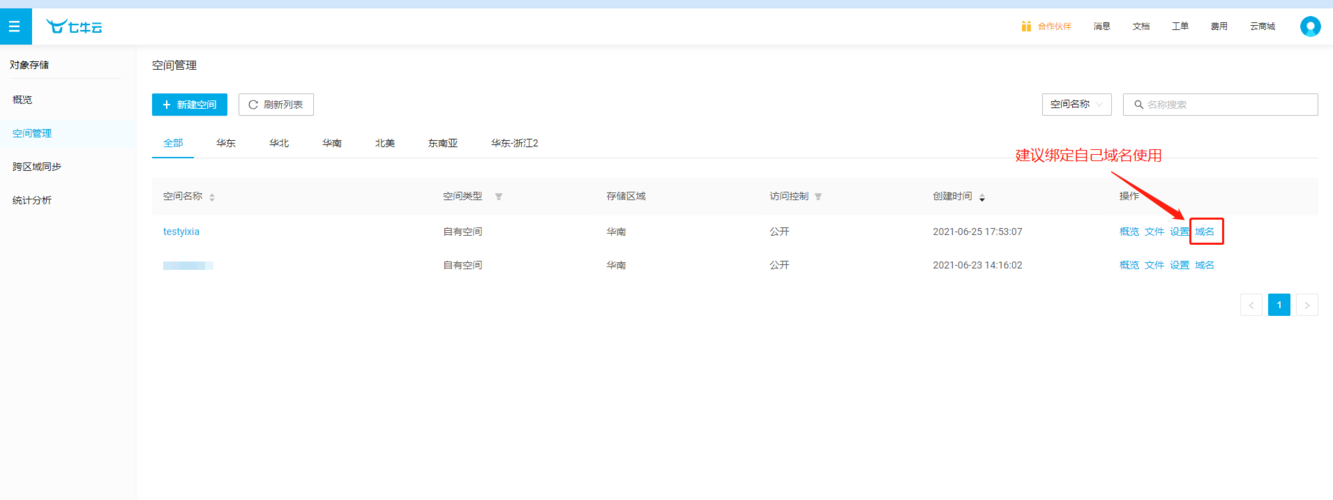The image size is (1333, 500).
Task: Open the user avatar menu
Action: (1310, 27)
